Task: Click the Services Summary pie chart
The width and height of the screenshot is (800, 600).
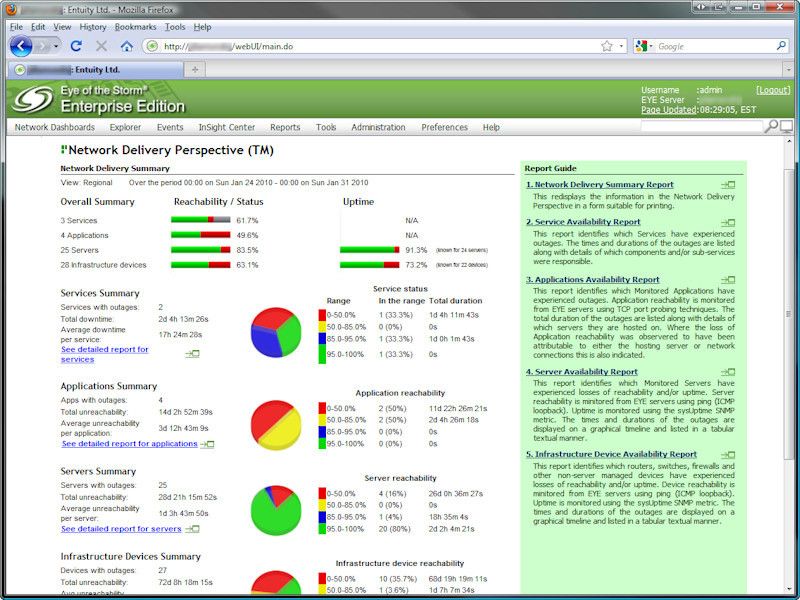Action: point(275,332)
